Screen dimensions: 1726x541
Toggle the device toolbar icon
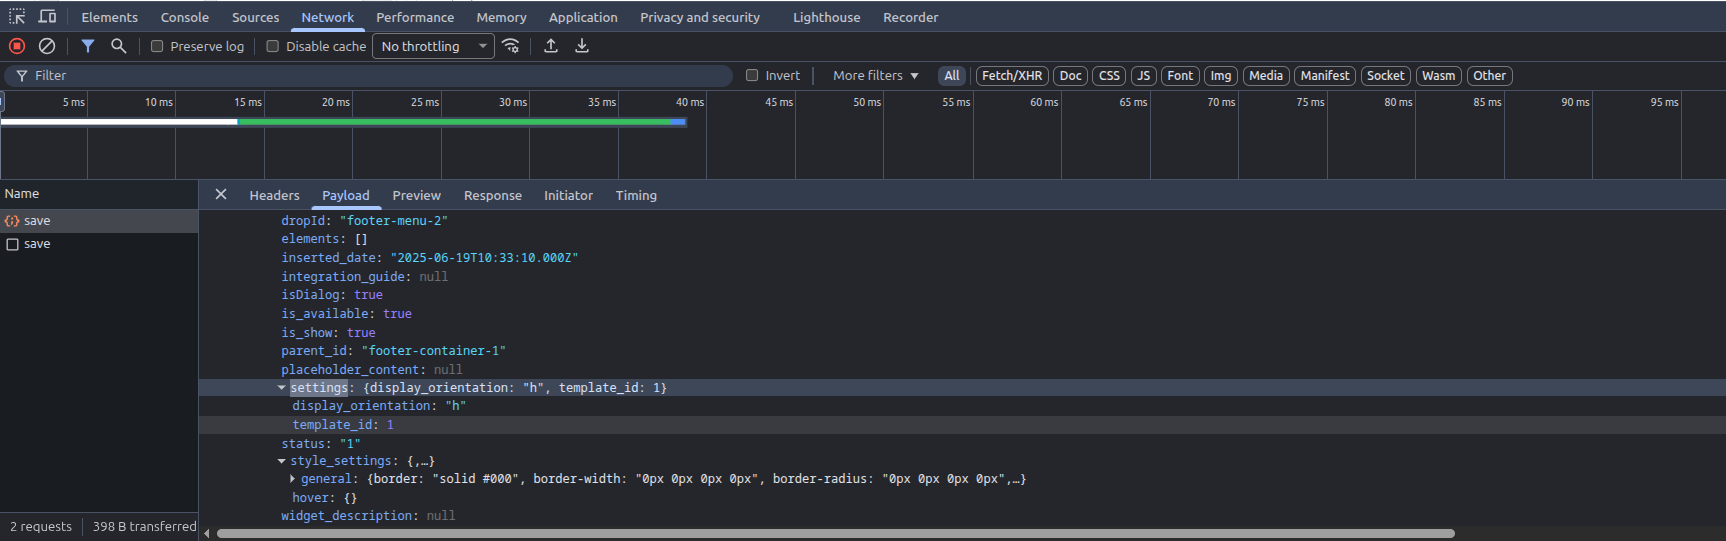(47, 17)
